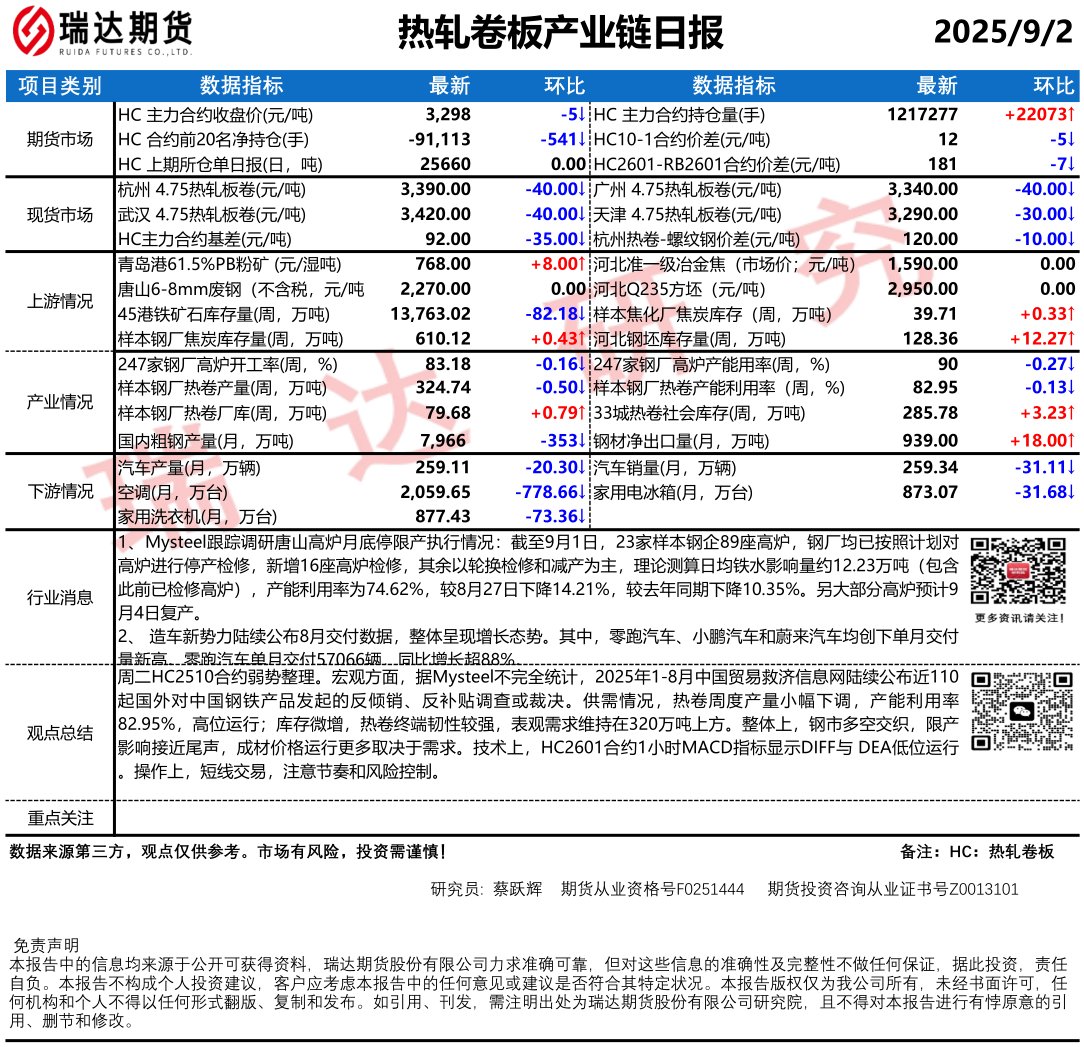Click the 行业消息 section label
Viewport: 1084px width, 1047px height.
pyautogui.click(x=60, y=598)
